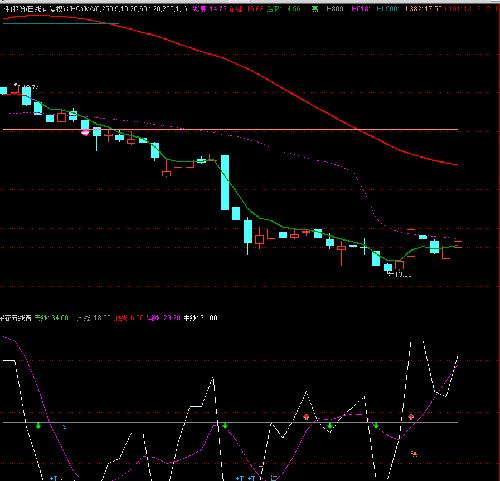Click the teal value label in top header bar
This screenshot has height=481, width=500.
tap(387, 9)
